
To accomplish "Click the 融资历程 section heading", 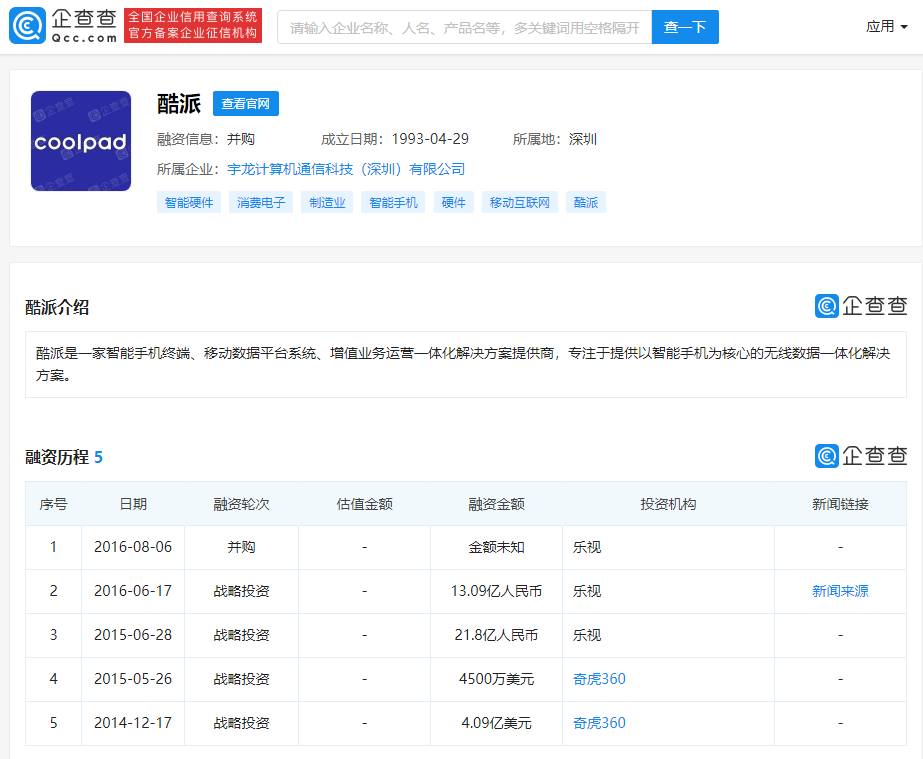I will tap(57, 457).
